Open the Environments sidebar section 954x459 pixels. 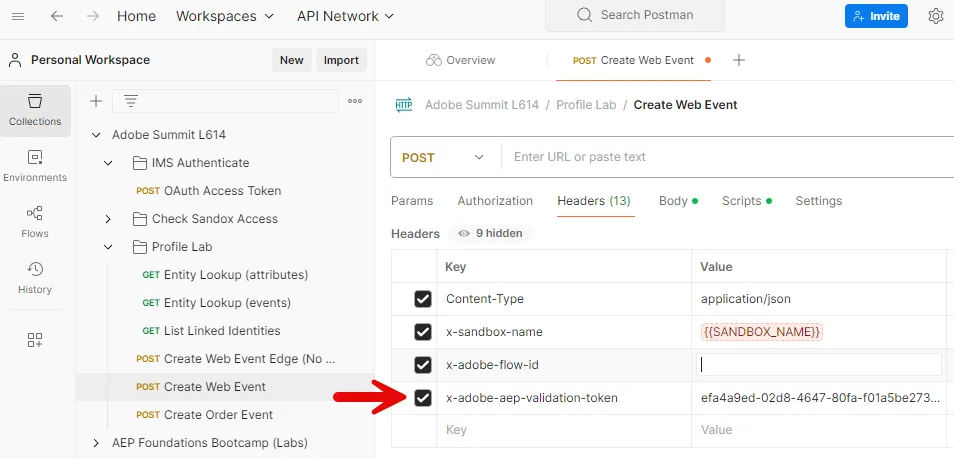tap(35, 166)
